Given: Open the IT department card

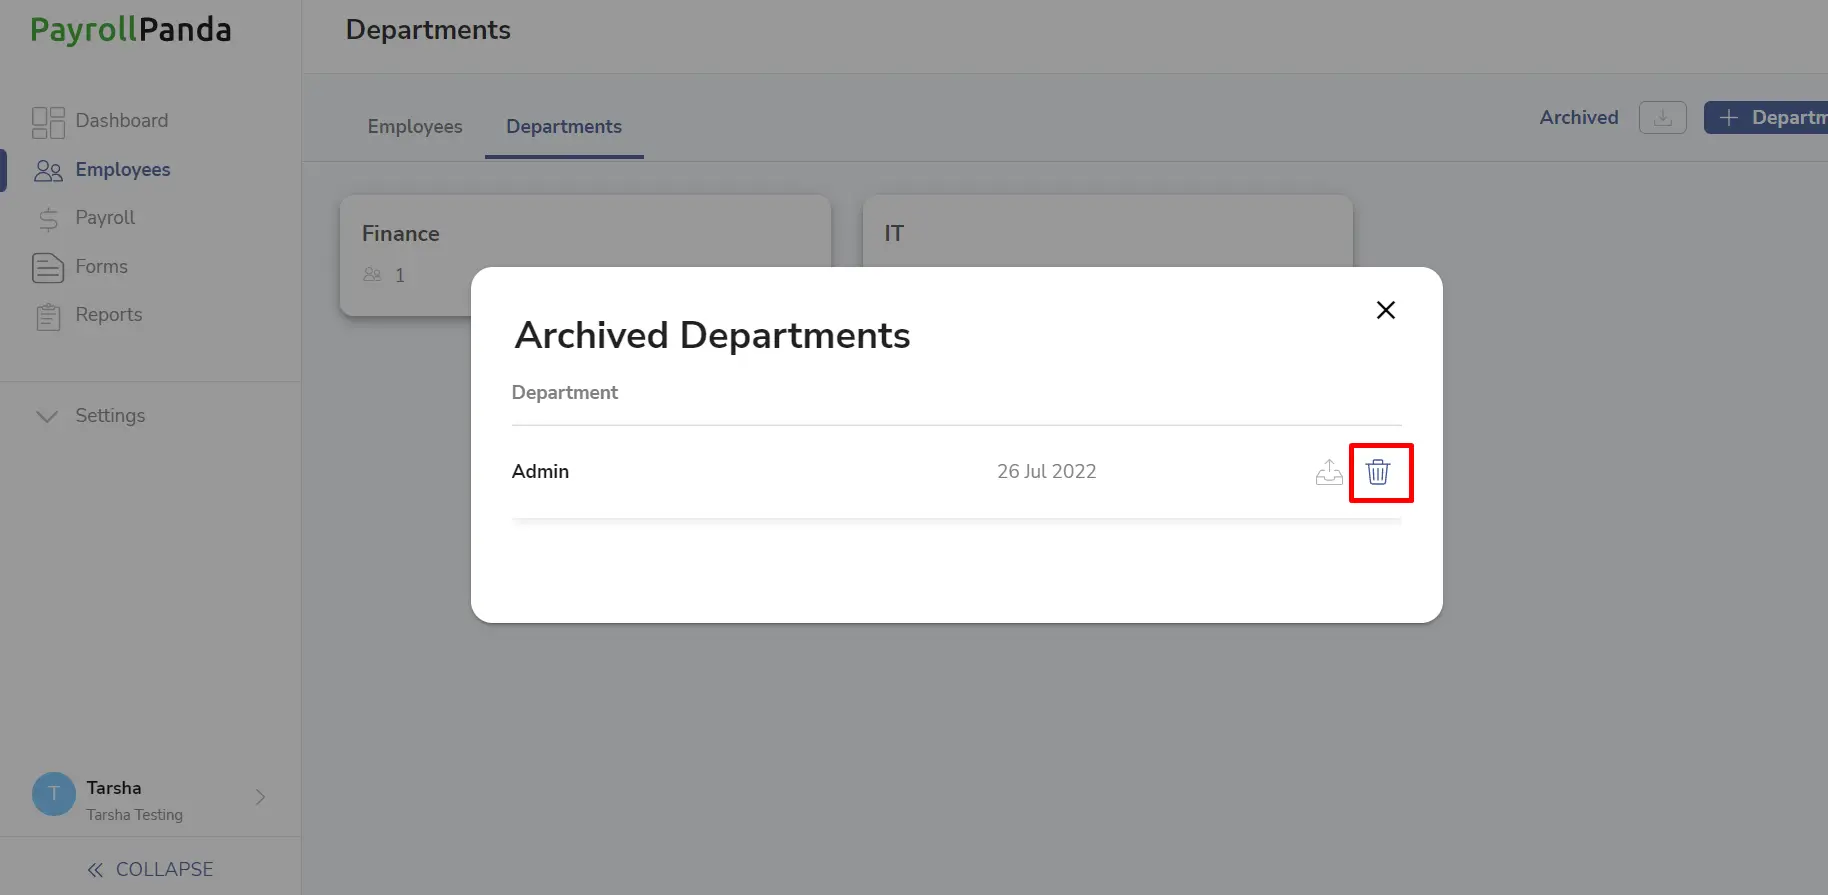Looking at the screenshot, I should pos(1107,230).
